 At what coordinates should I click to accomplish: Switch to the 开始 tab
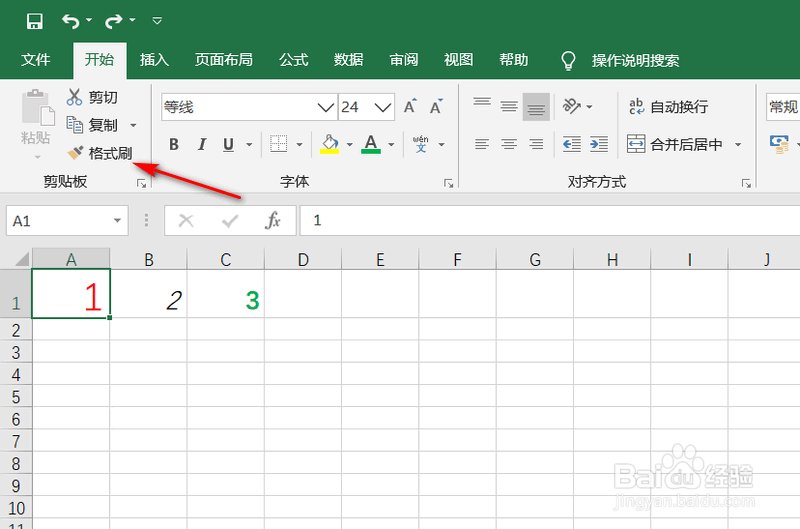(99, 60)
